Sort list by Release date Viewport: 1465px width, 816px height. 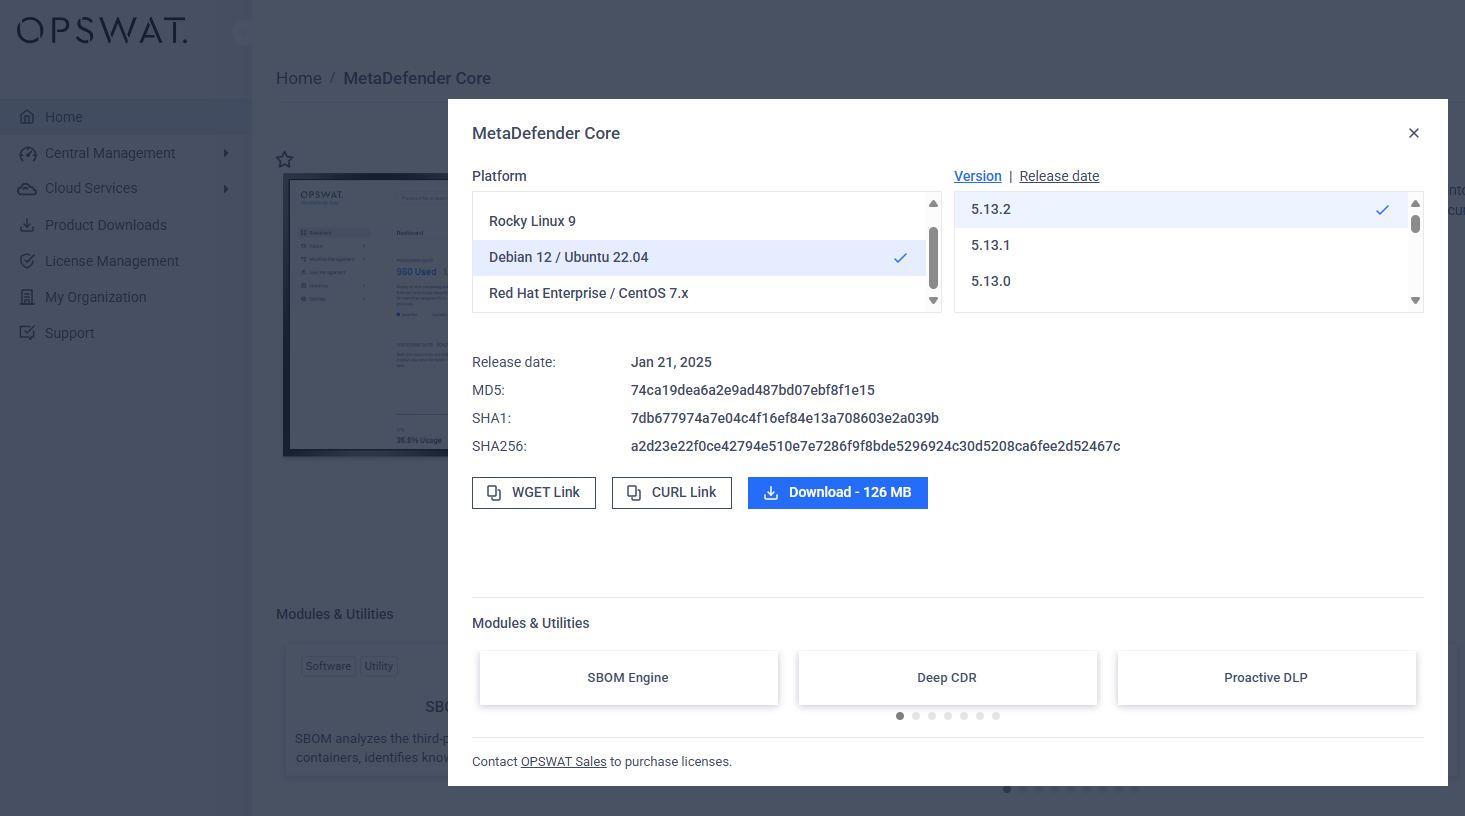point(1059,176)
